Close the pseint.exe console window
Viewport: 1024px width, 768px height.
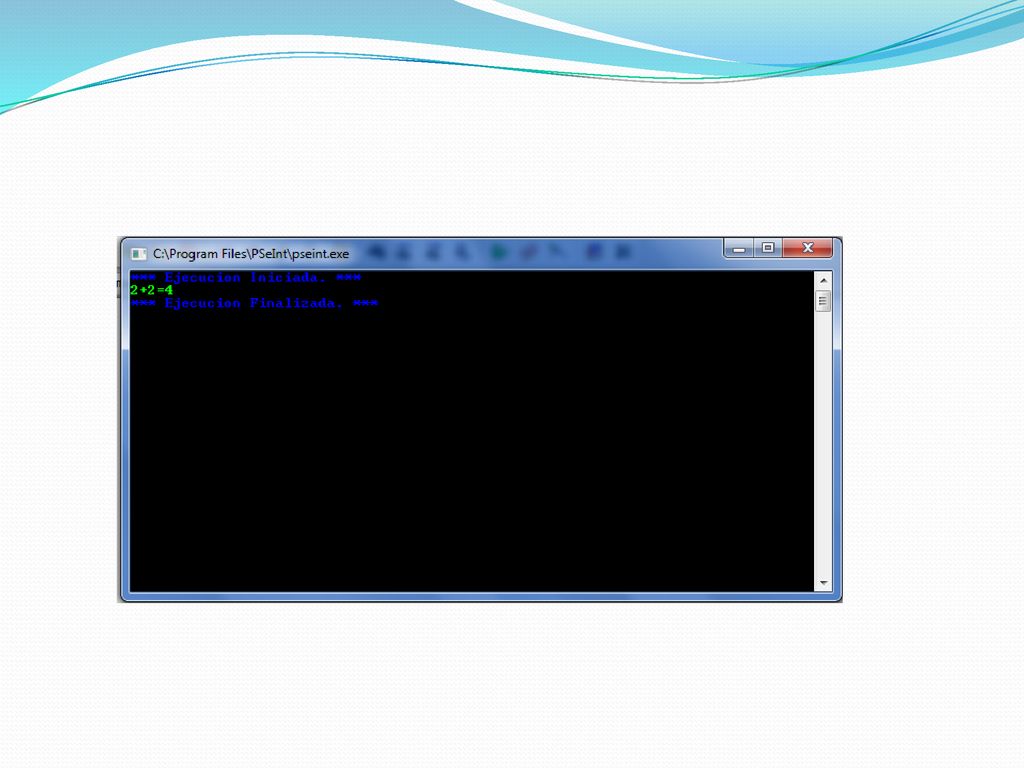(808, 248)
